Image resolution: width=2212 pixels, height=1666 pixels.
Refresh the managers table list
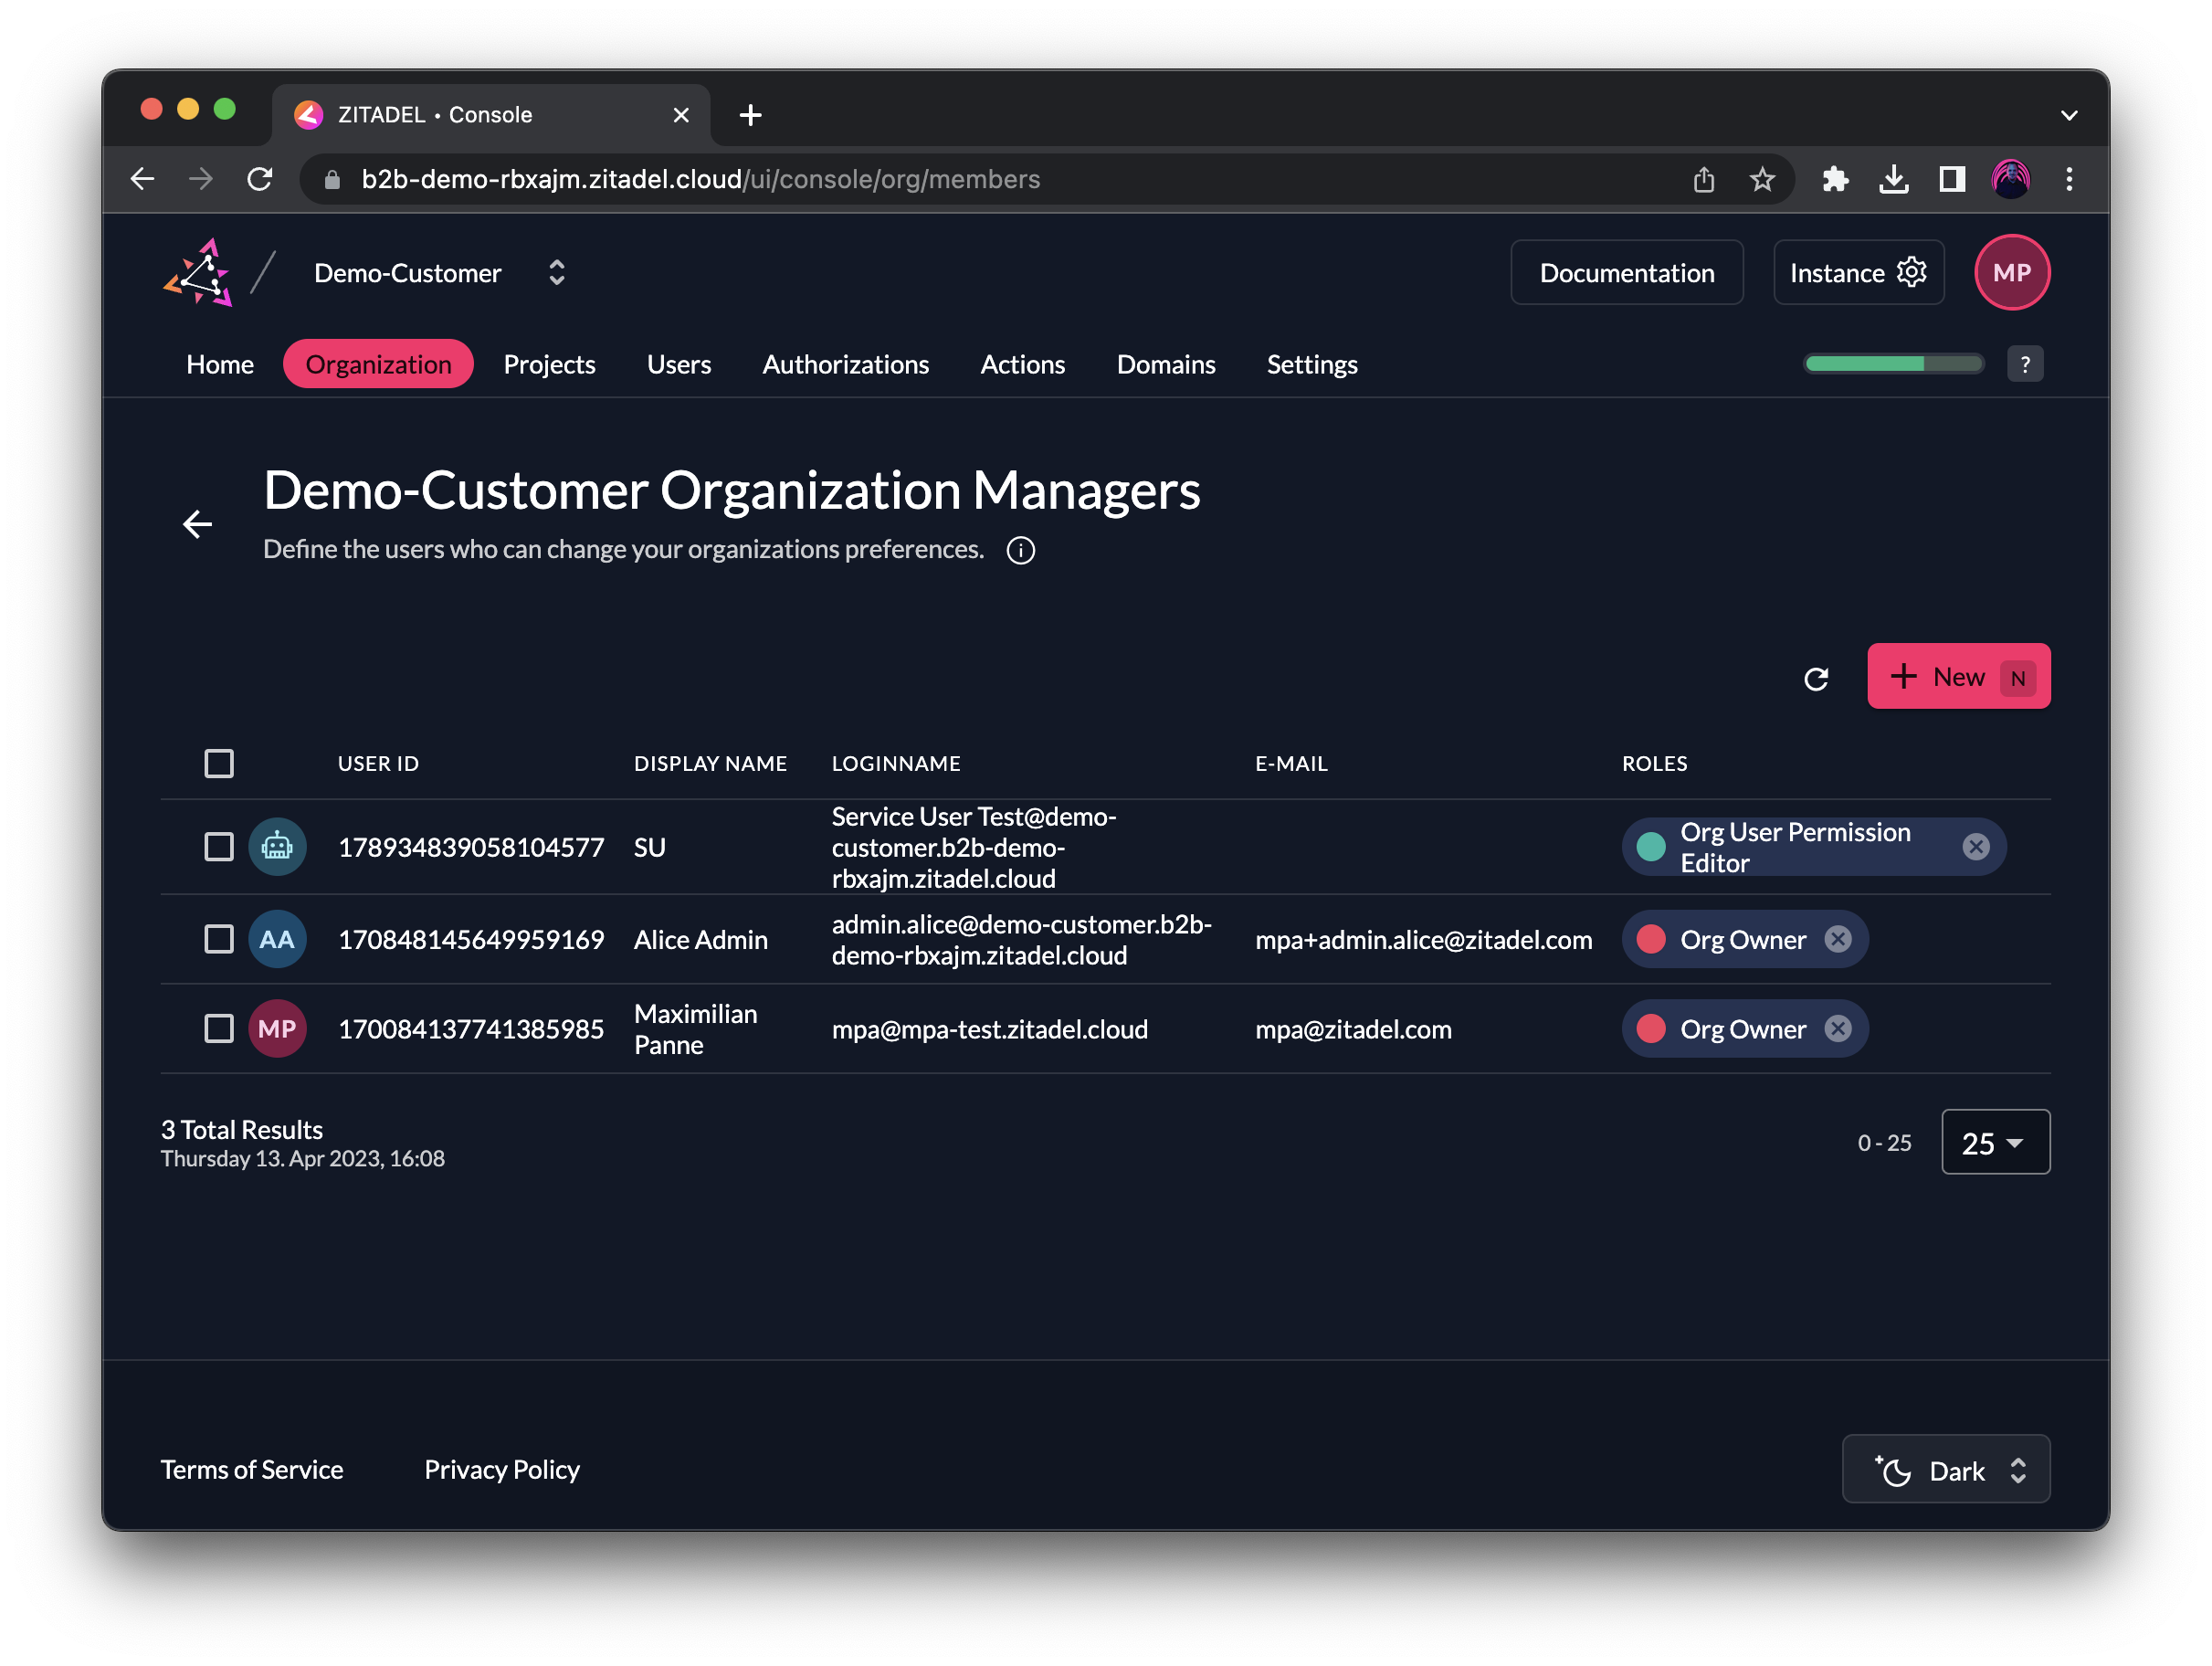(1815, 679)
